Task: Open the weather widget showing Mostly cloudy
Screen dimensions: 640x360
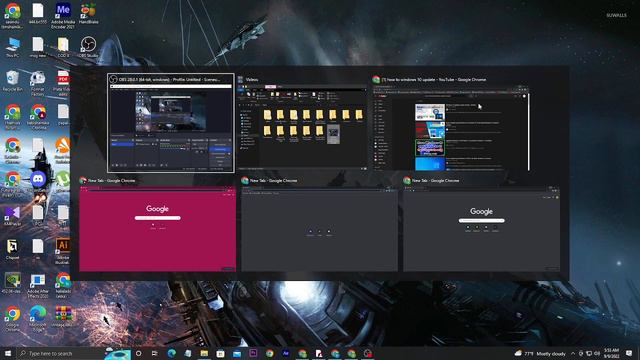Action: (x=540, y=353)
